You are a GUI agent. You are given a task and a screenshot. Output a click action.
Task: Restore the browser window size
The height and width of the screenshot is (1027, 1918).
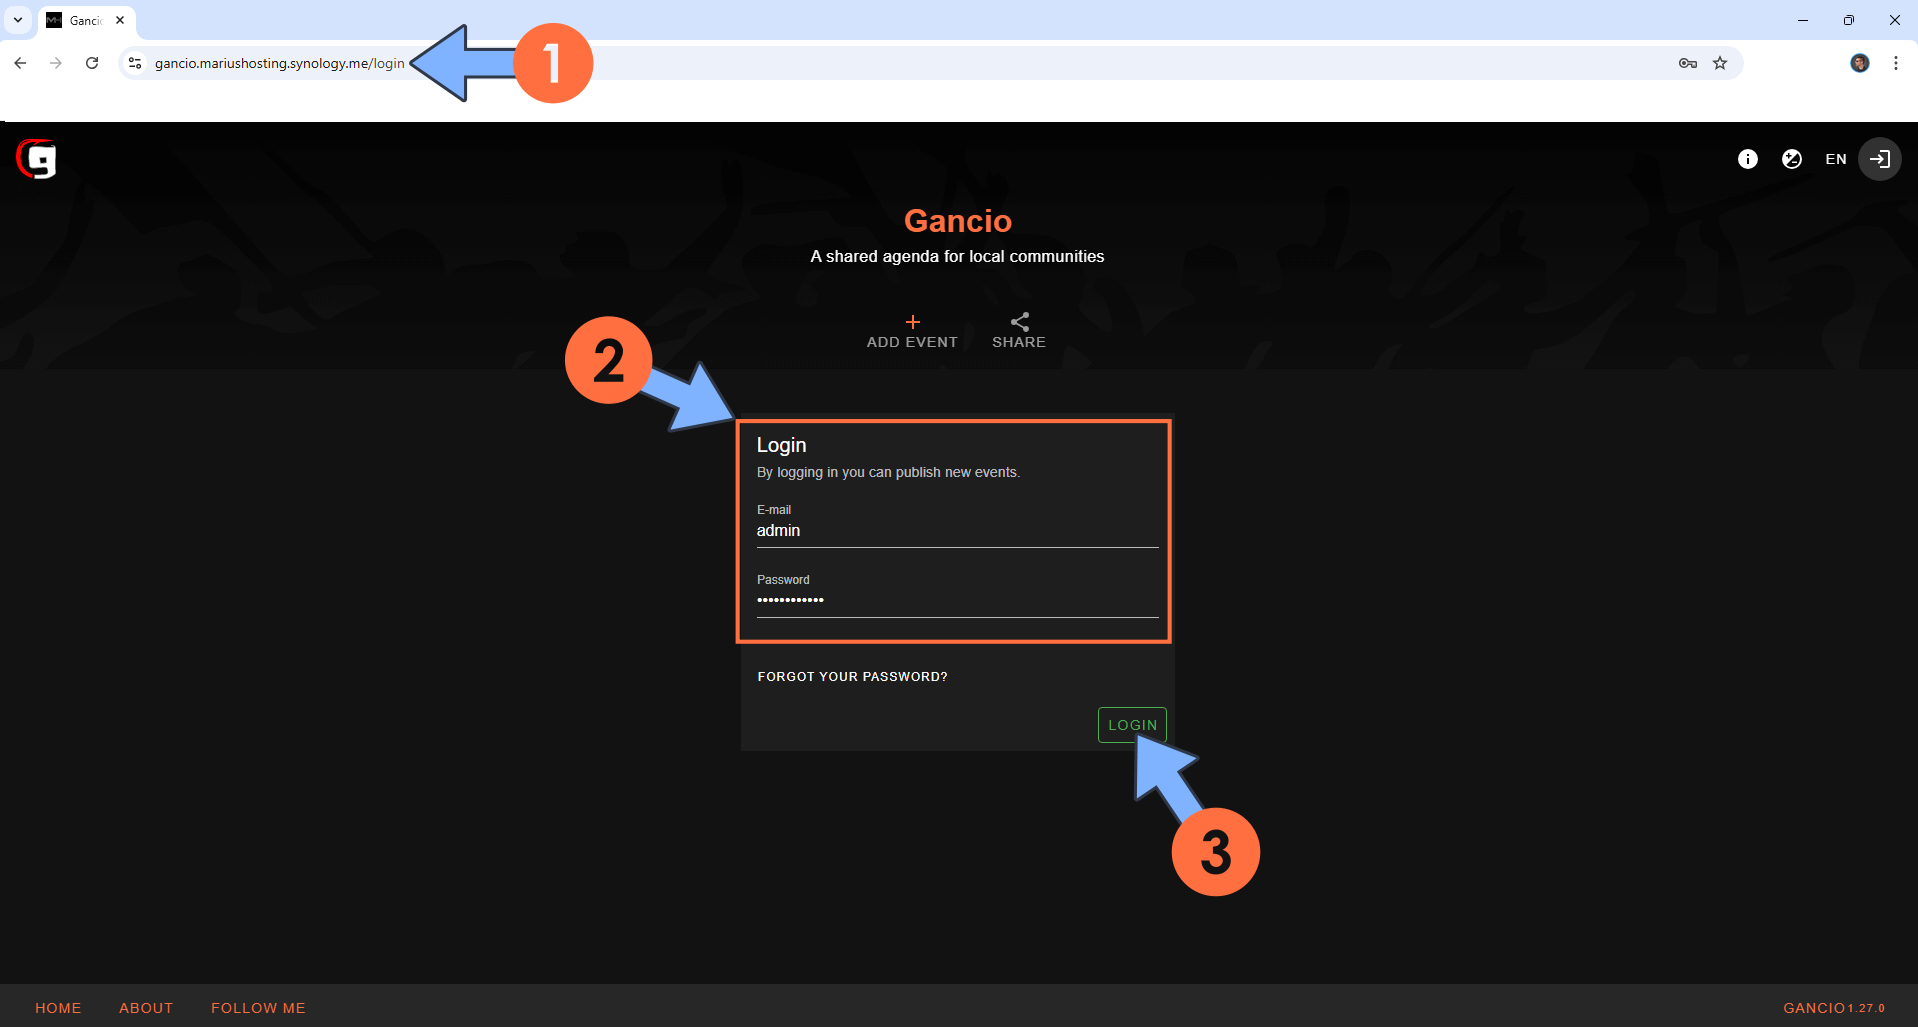coord(1849,20)
